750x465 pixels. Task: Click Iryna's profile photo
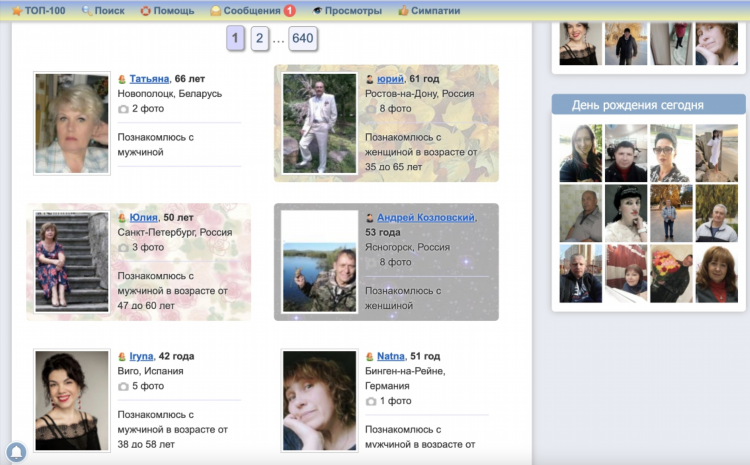[72, 401]
